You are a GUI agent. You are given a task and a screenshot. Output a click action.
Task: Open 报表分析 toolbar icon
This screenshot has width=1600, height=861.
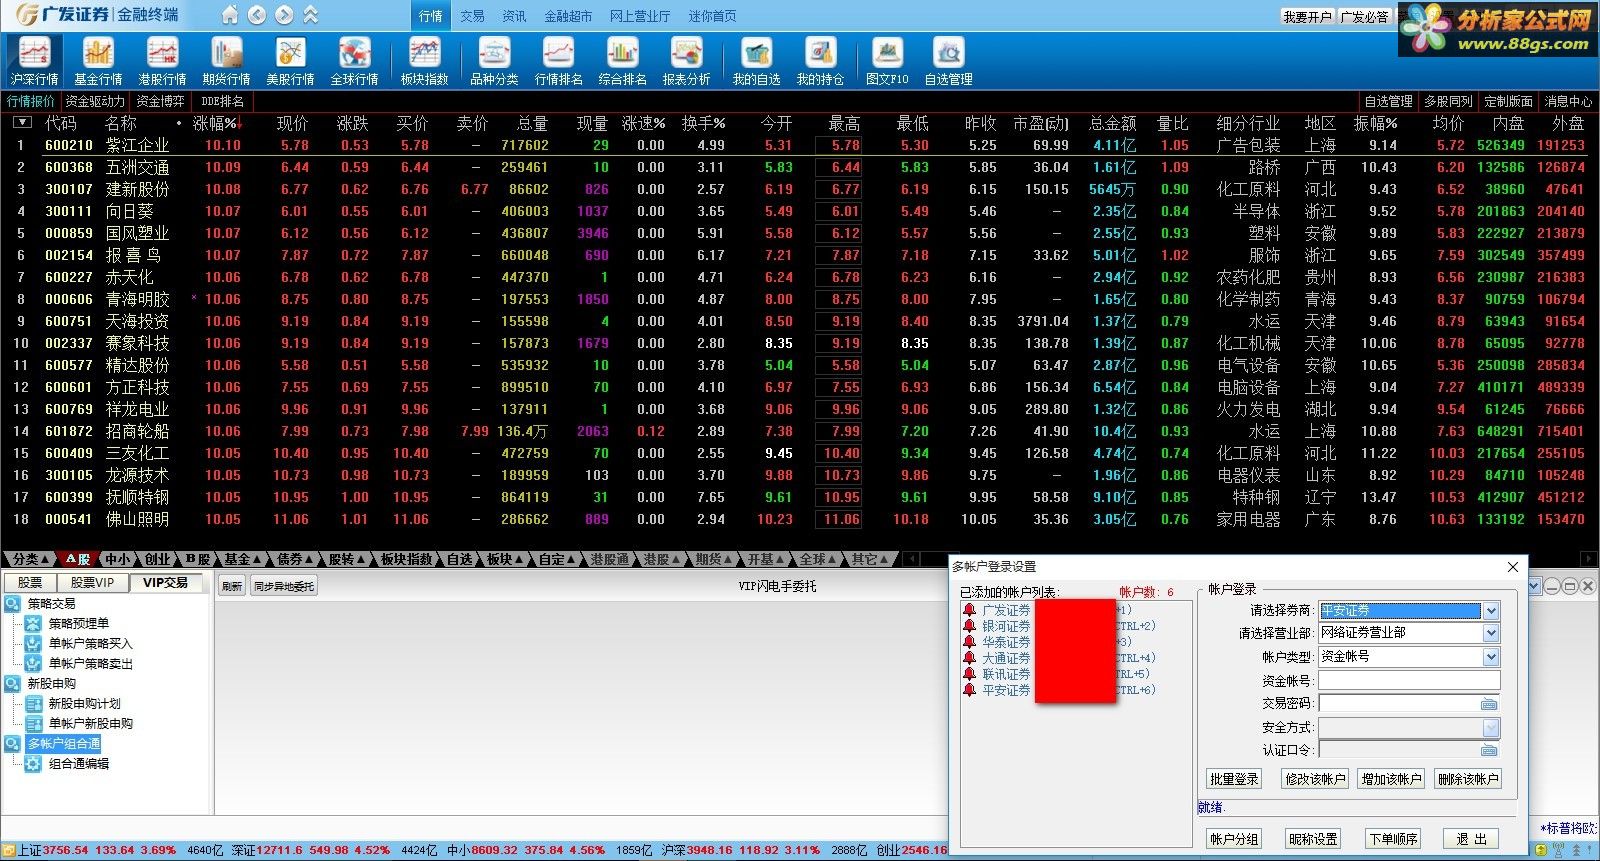(x=686, y=60)
